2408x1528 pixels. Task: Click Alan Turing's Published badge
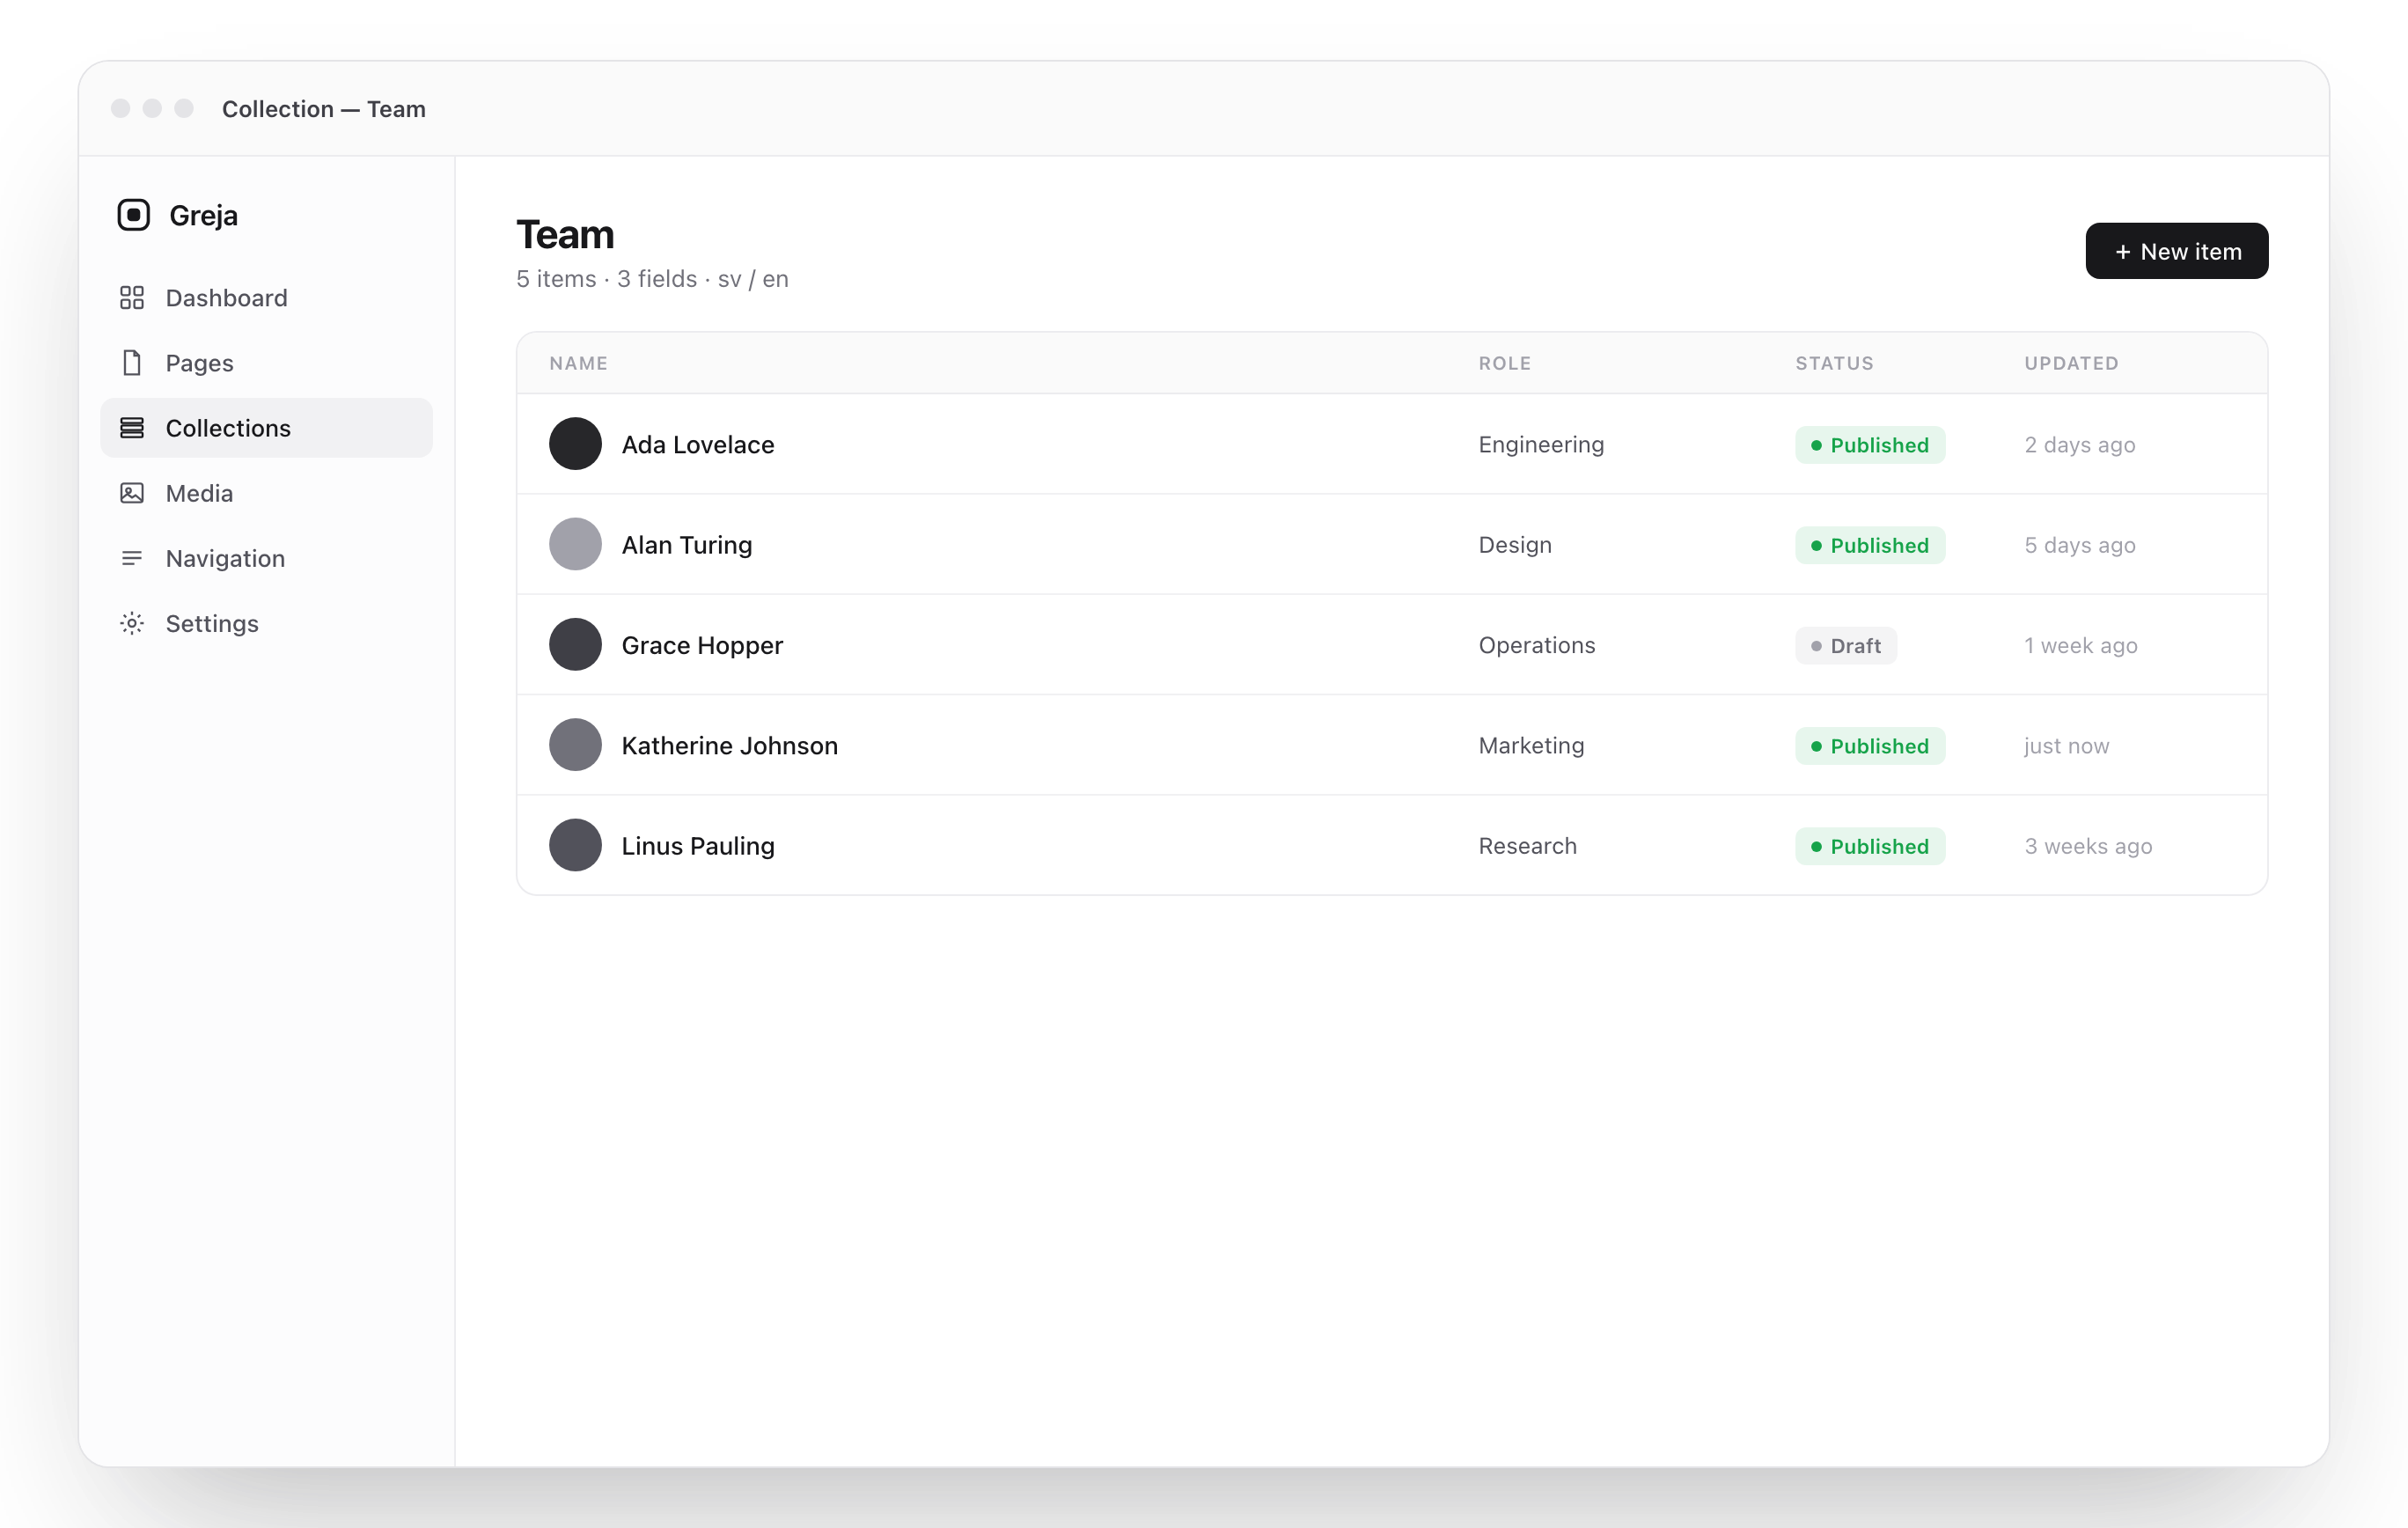pyautogui.click(x=1869, y=545)
